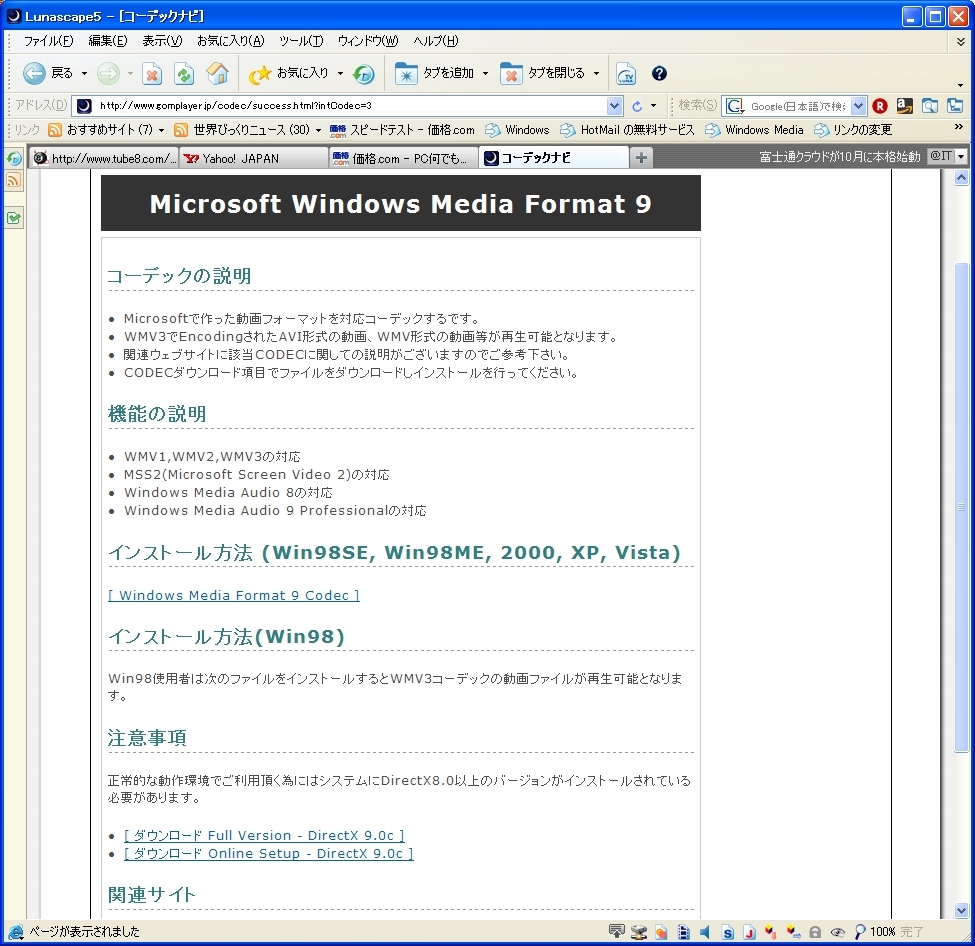Switch to the tube8.com tab
Image resolution: width=975 pixels, height=946 pixels.
[104, 159]
